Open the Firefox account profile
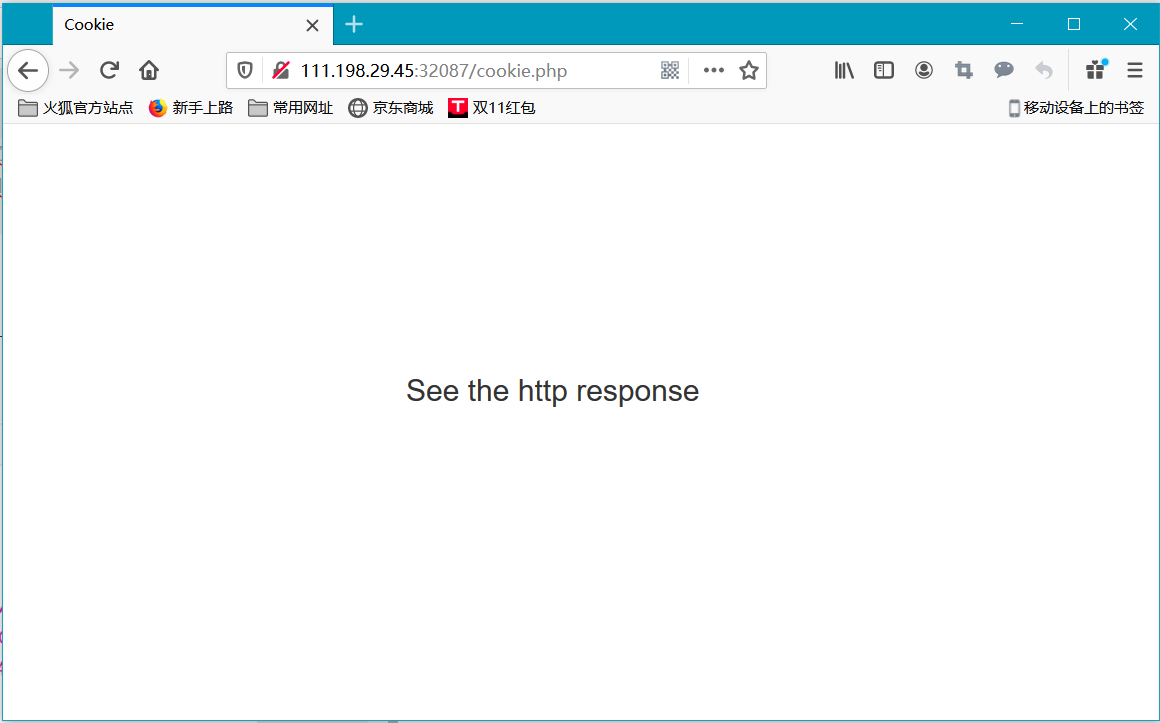The image size is (1160, 723). [x=924, y=70]
